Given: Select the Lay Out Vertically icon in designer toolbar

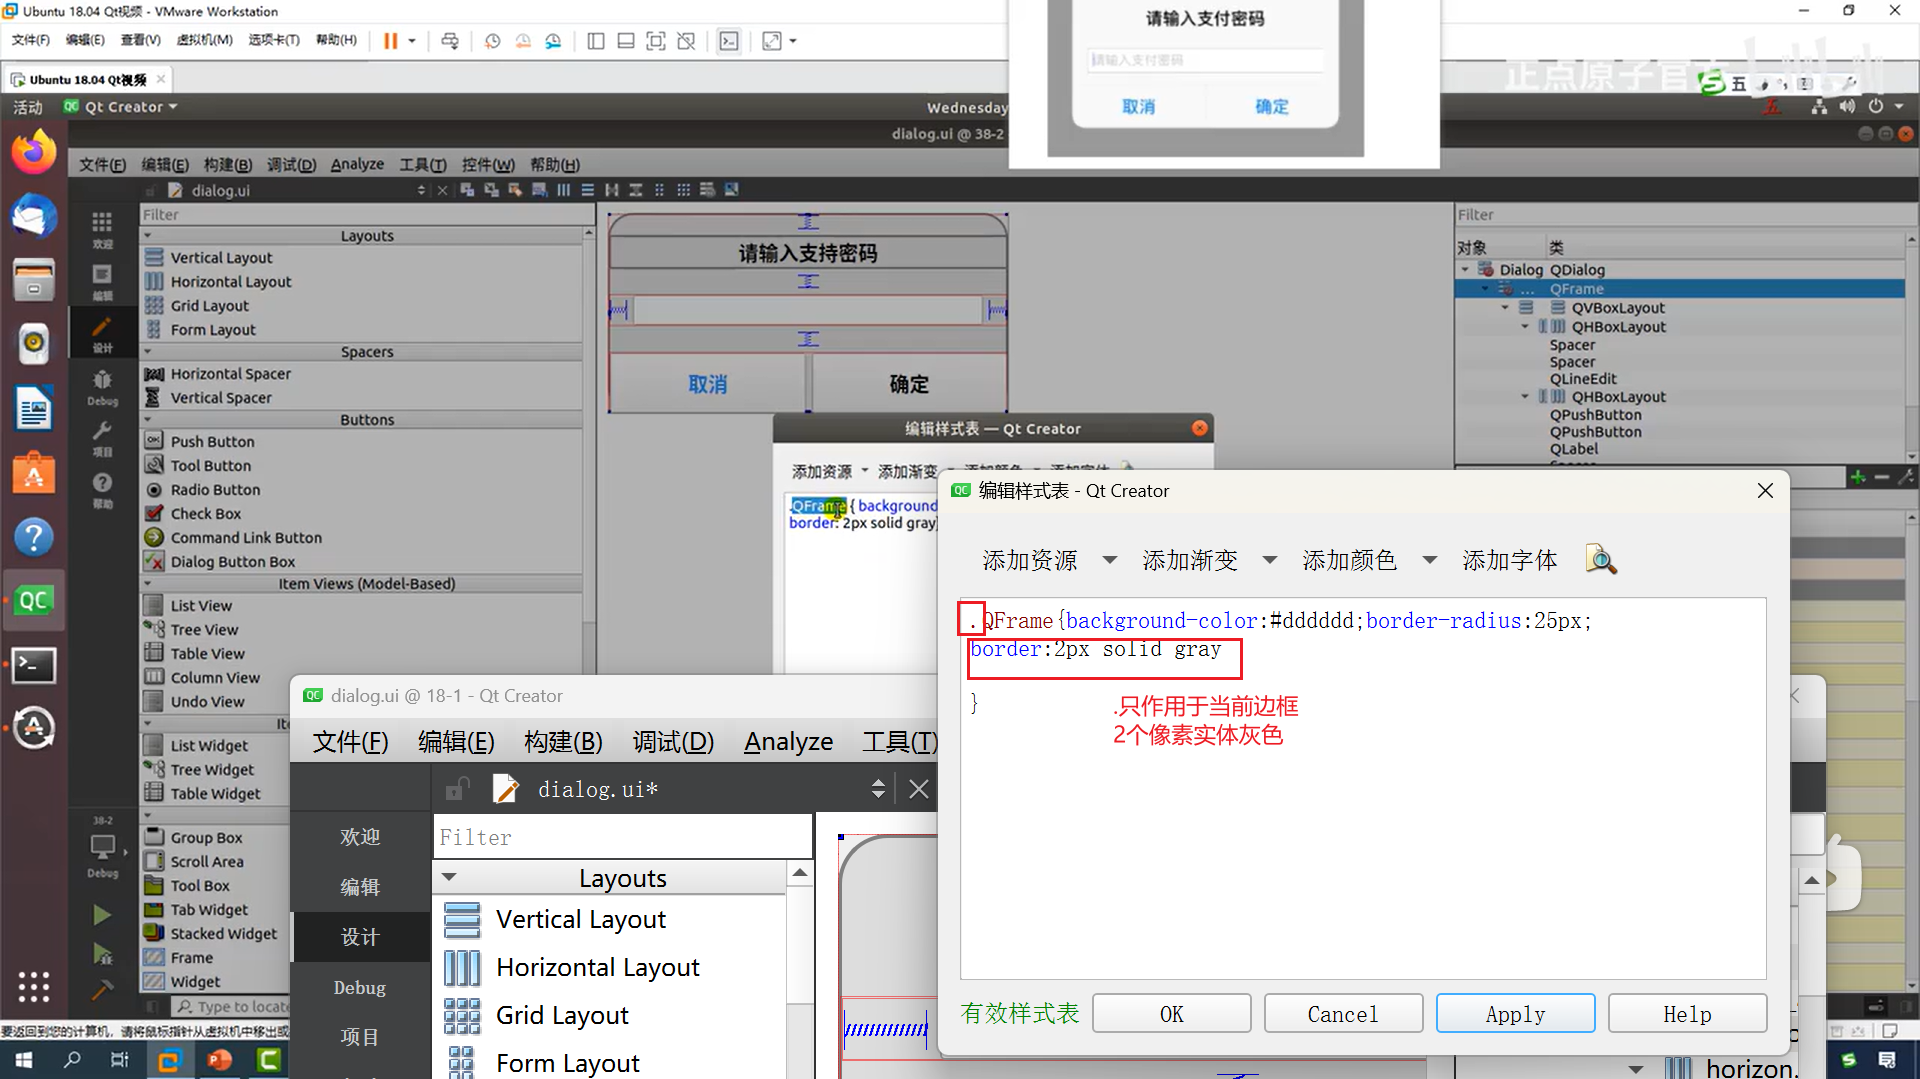Looking at the screenshot, I should [587, 189].
